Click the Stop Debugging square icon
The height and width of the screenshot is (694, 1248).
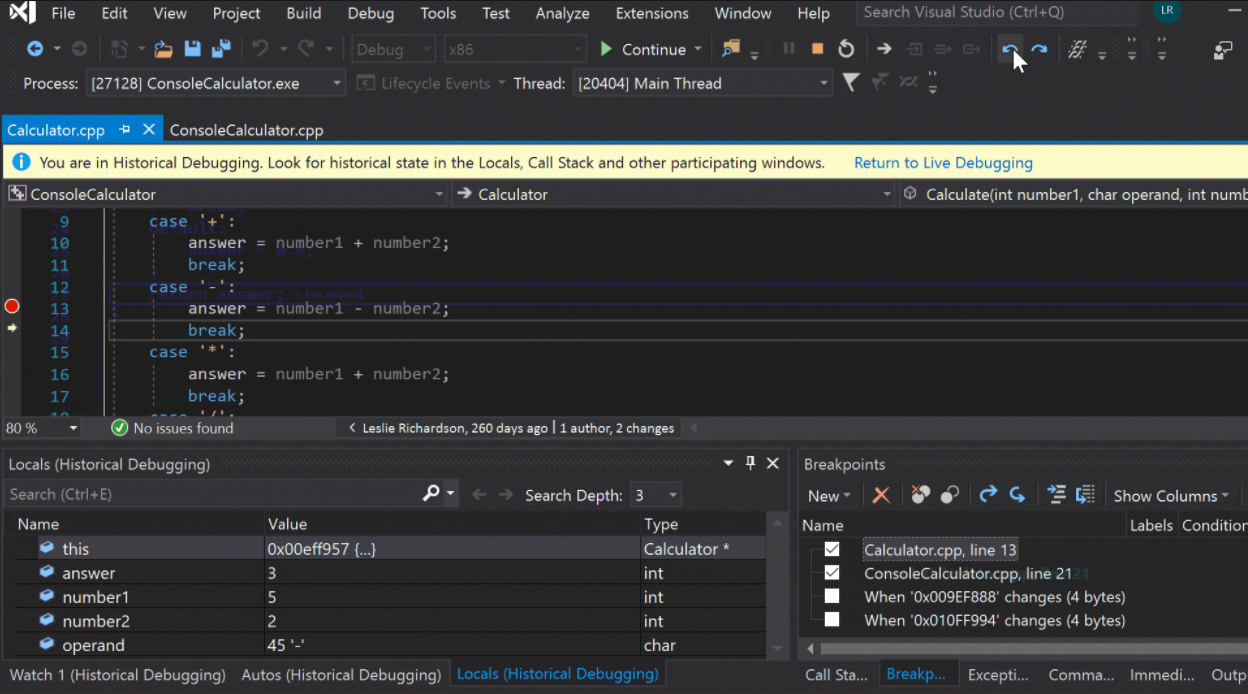pos(817,49)
